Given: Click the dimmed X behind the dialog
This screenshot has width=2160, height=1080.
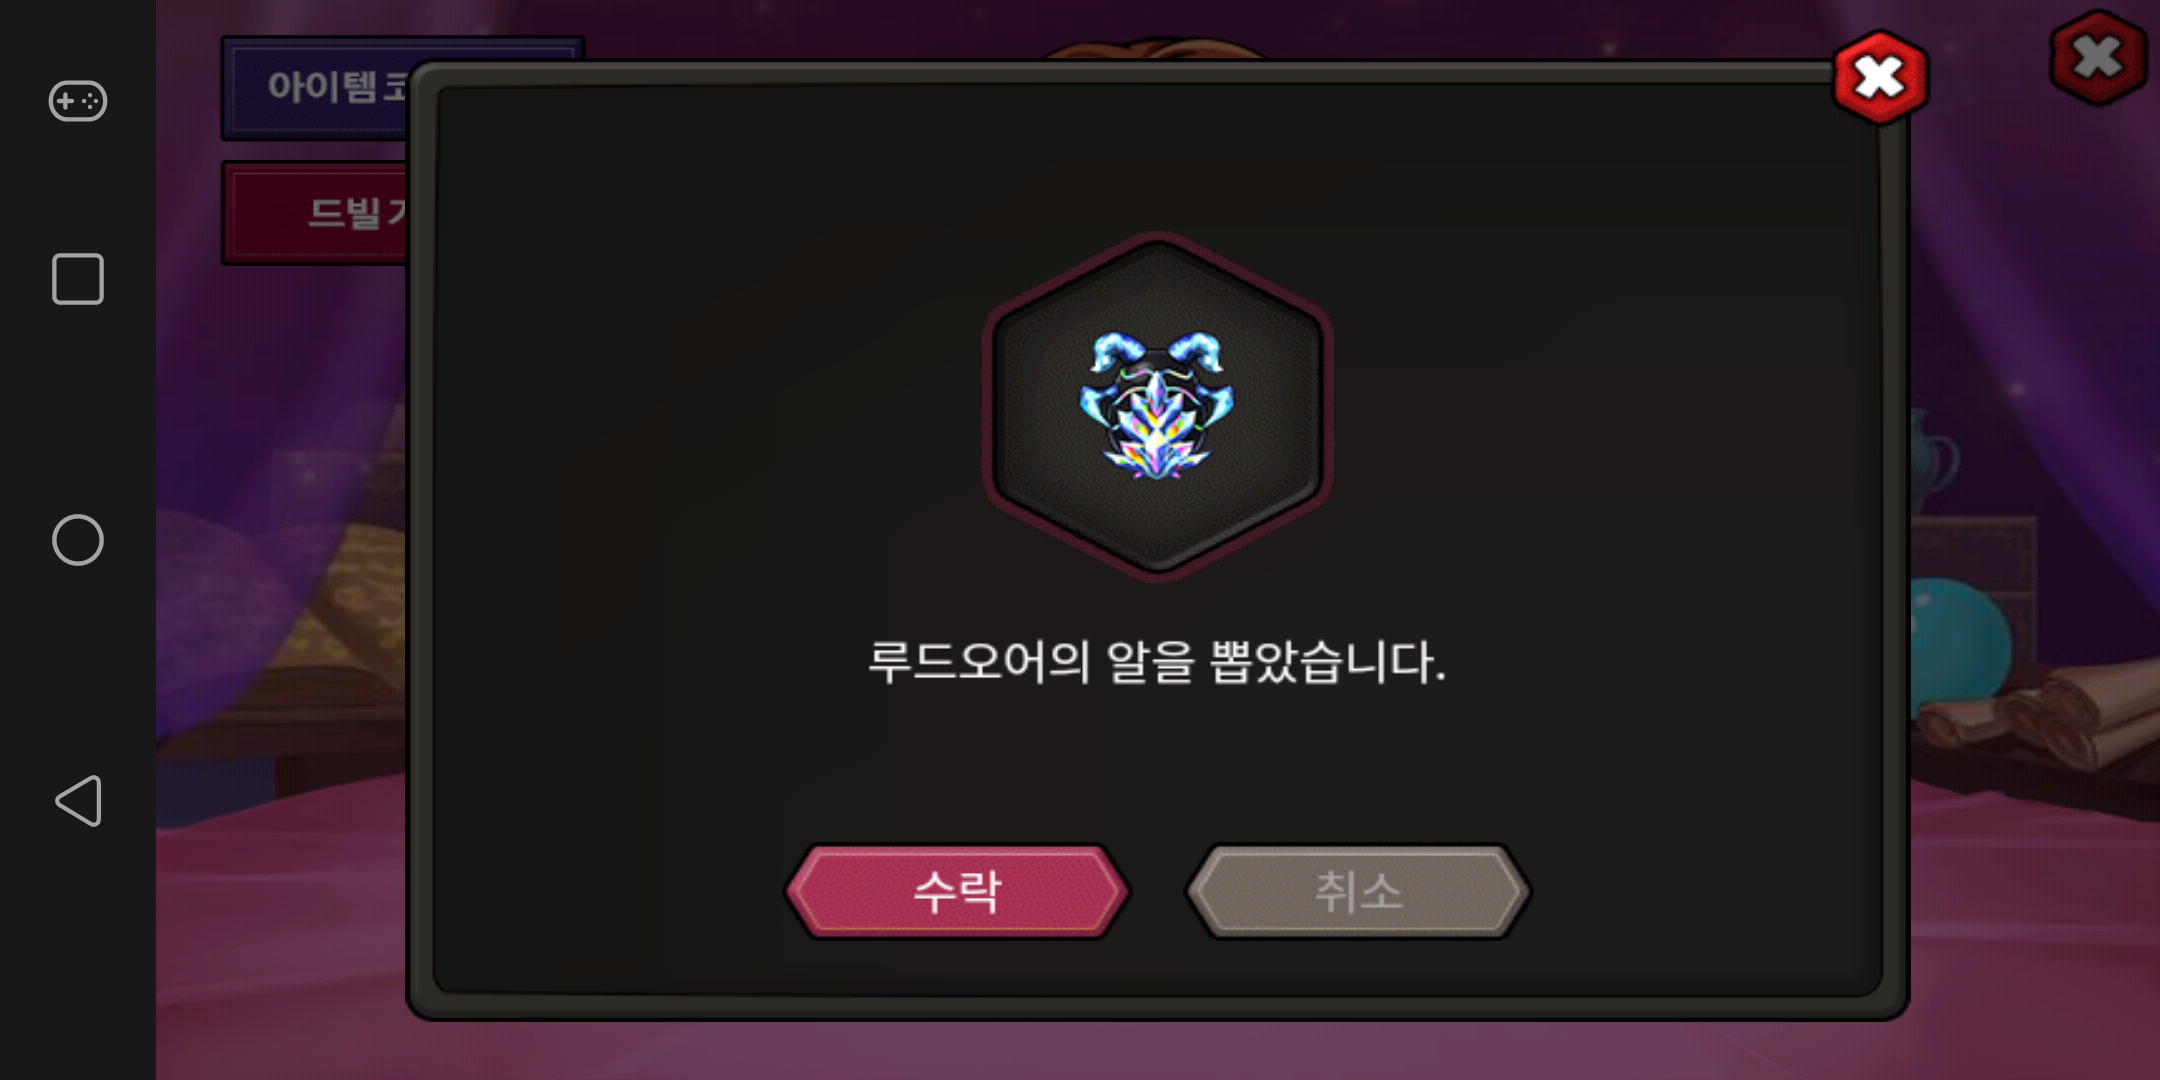Looking at the screenshot, I should (x=2098, y=57).
